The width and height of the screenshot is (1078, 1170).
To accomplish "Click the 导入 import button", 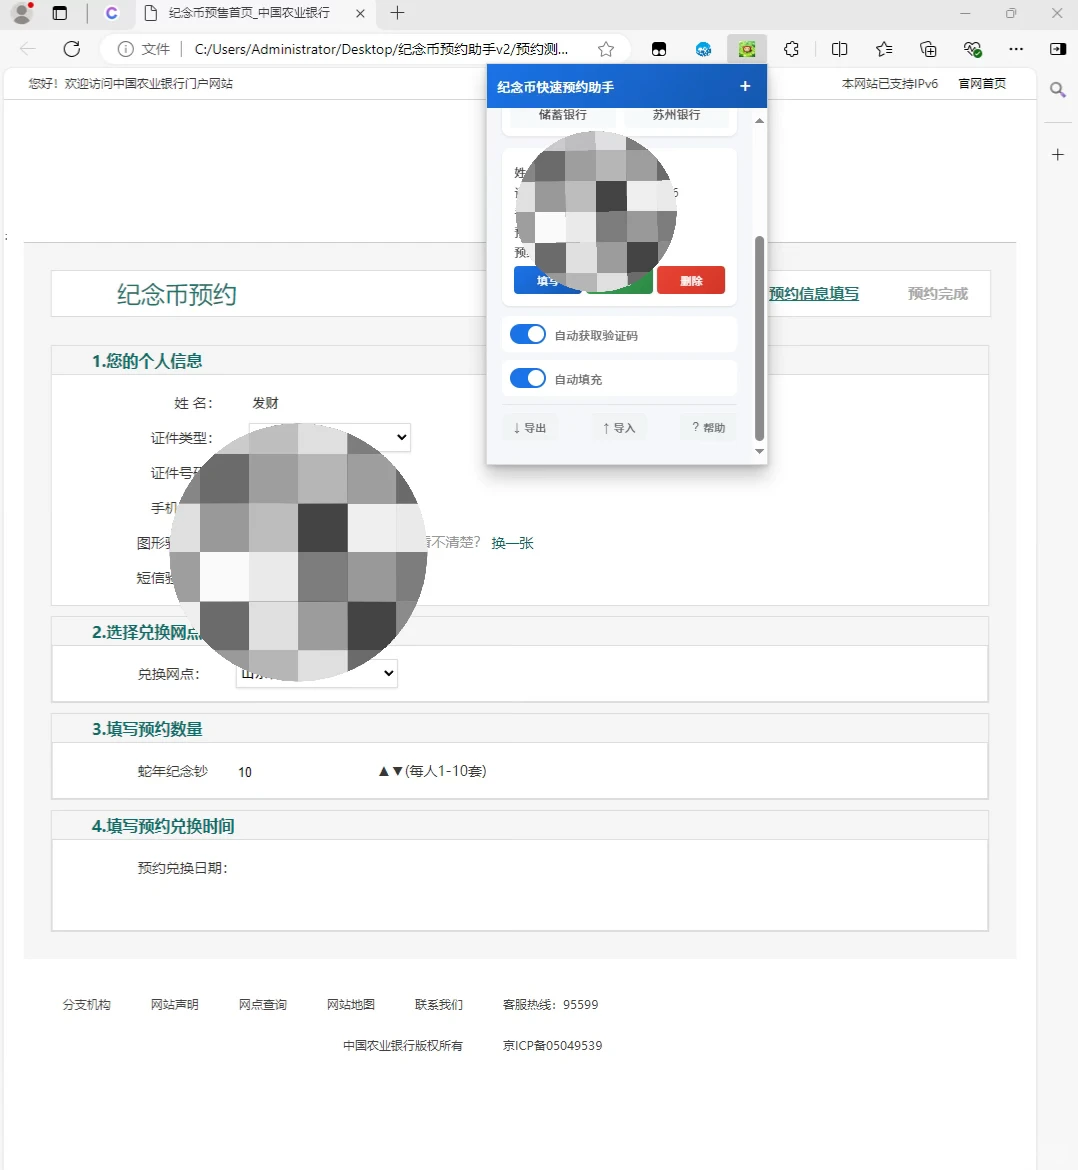I will 618,428.
